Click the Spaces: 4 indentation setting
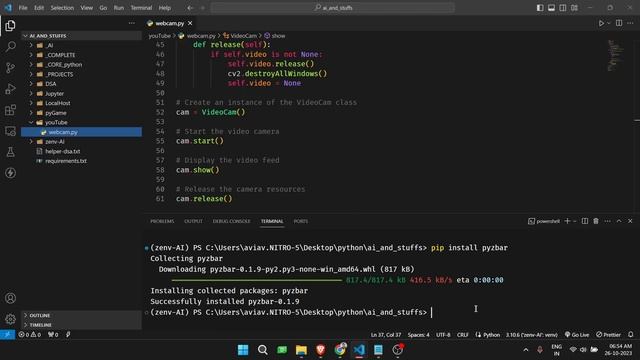This screenshot has height=360, width=640. click(x=418, y=335)
